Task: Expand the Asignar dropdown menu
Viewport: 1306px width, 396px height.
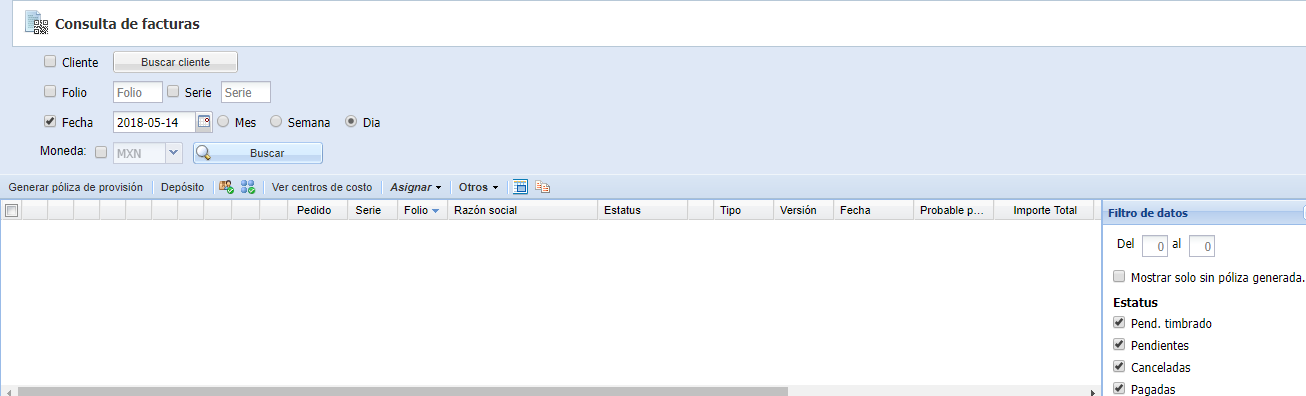Action: pos(416,187)
